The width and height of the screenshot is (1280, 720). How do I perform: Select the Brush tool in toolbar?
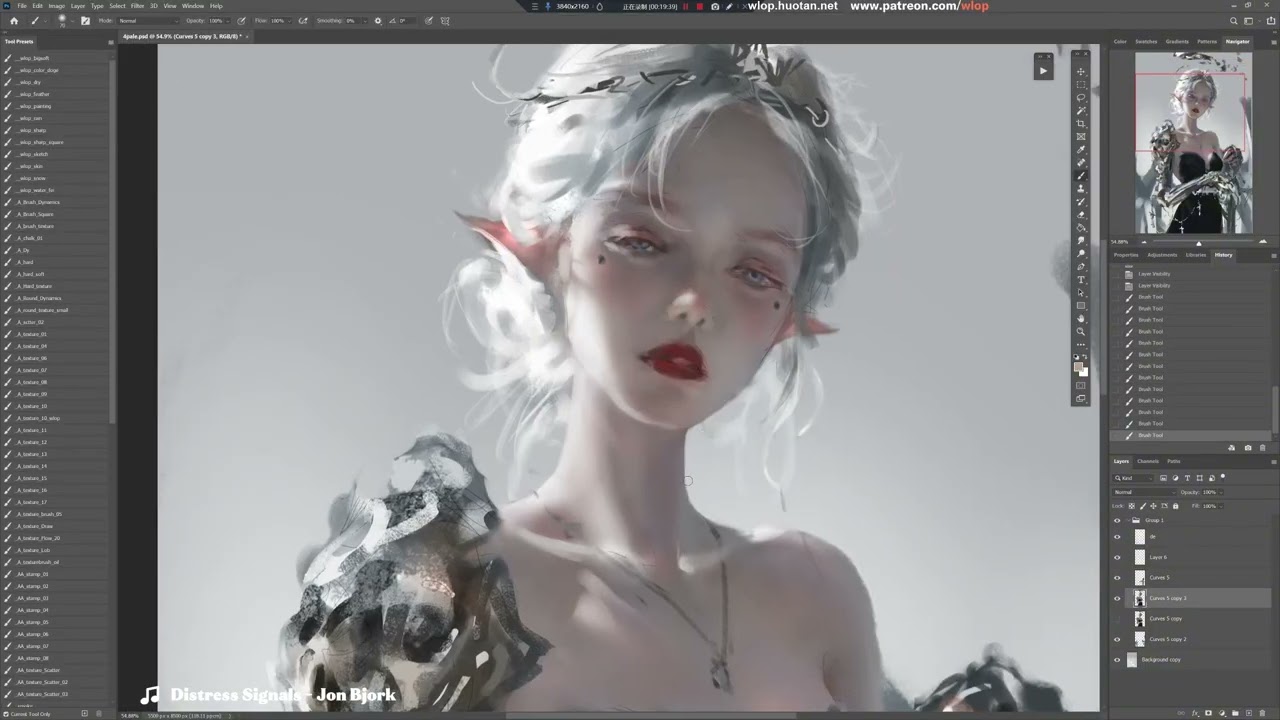pos(1081,176)
